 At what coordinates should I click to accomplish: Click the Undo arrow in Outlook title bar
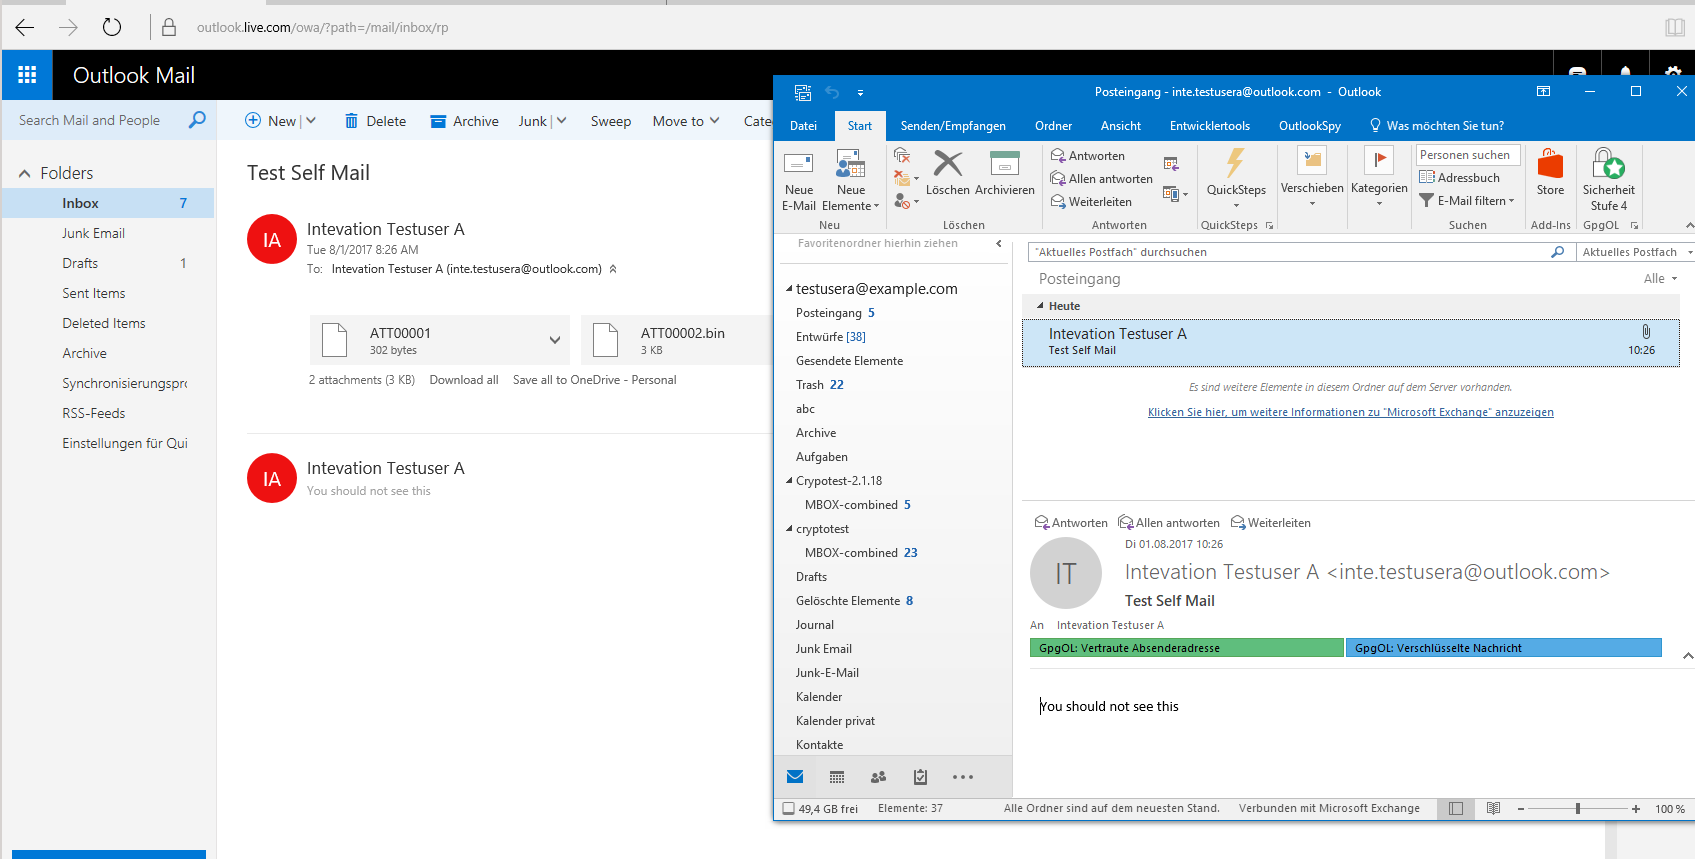tap(832, 92)
